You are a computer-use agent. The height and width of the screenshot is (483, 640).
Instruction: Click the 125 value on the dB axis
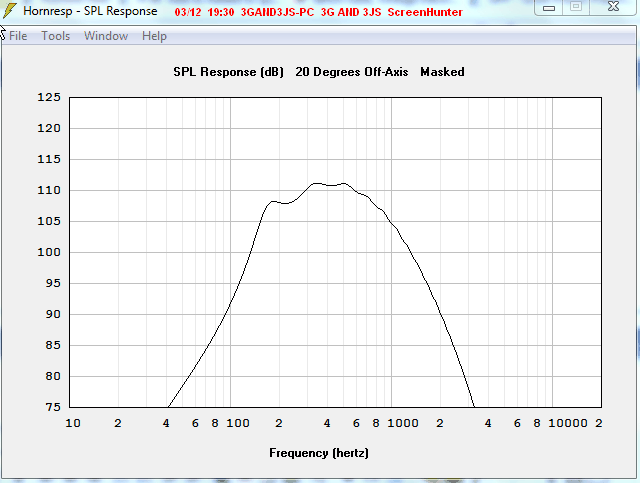coord(49,97)
